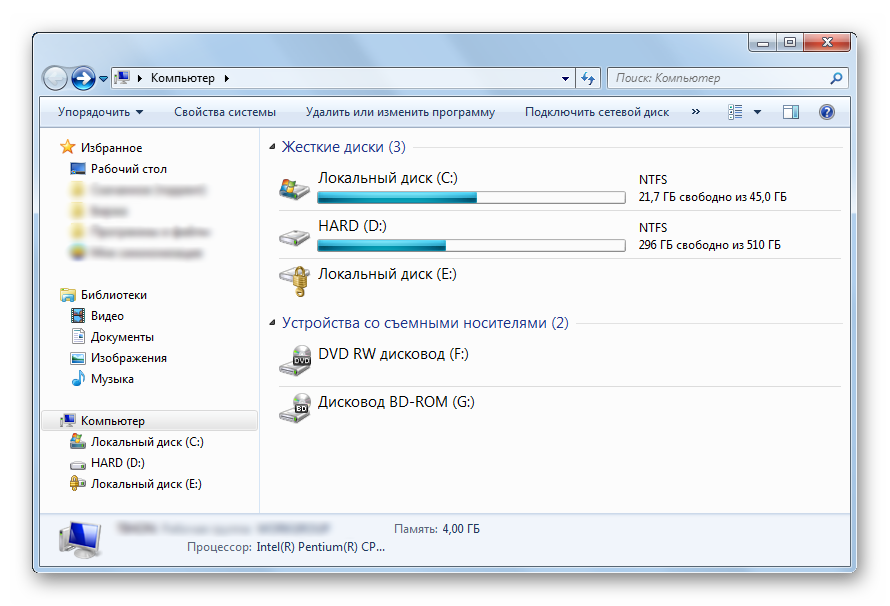The height and width of the screenshot is (606, 890).
Task: Collapse the Жесткие диски group triangle
Action: click(x=272, y=147)
